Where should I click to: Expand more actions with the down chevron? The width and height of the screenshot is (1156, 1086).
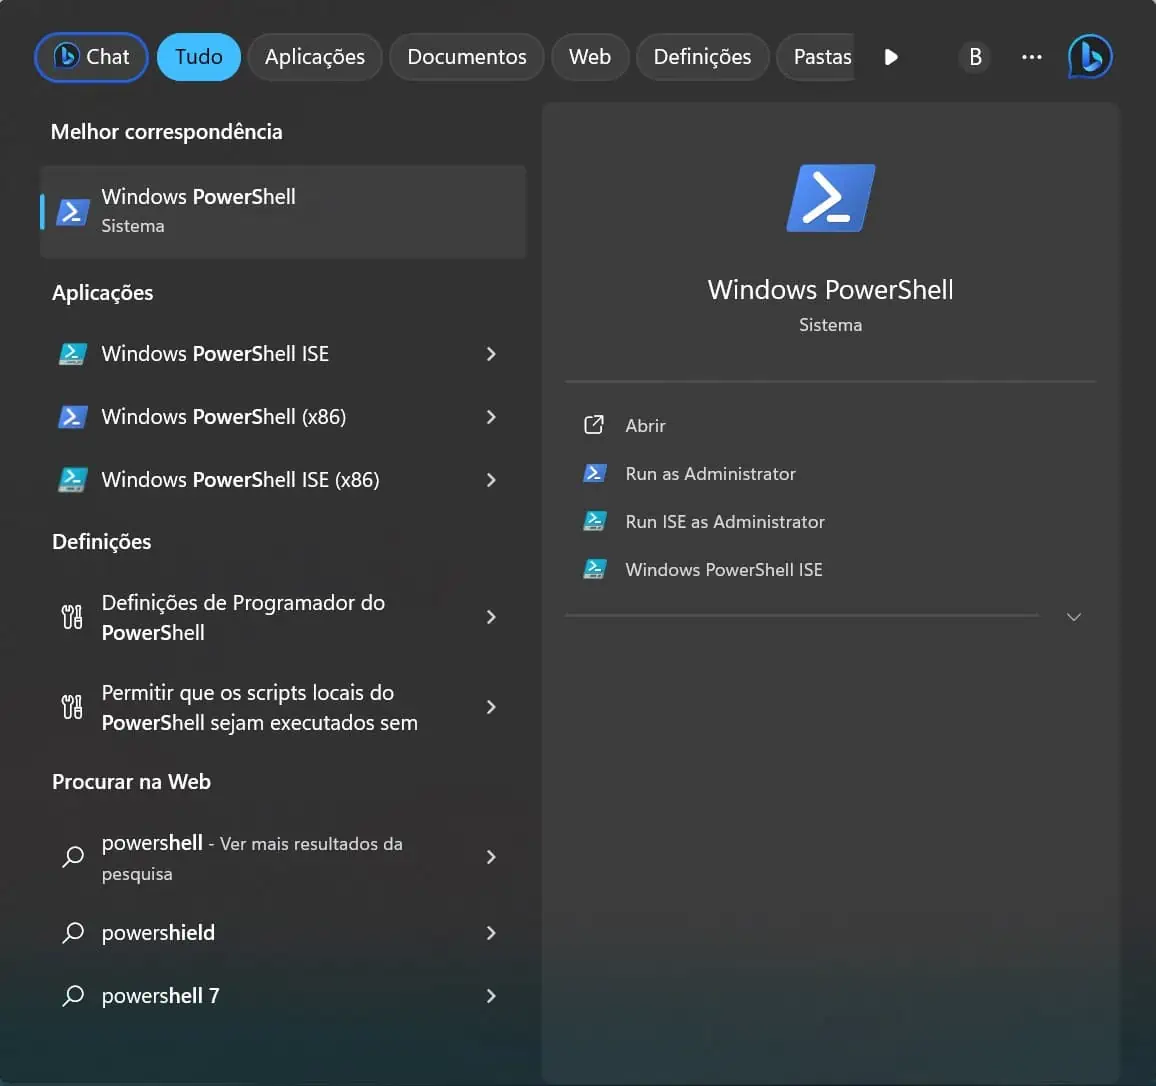[1074, 617]
